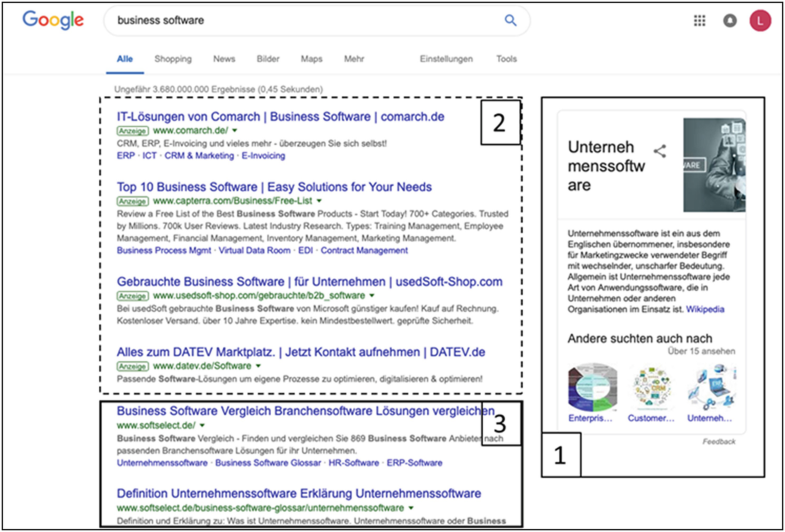Expand dropdown arrow next to www.softselect.de/
This screenshot has width=785, height=532.
tap(202, 426)
